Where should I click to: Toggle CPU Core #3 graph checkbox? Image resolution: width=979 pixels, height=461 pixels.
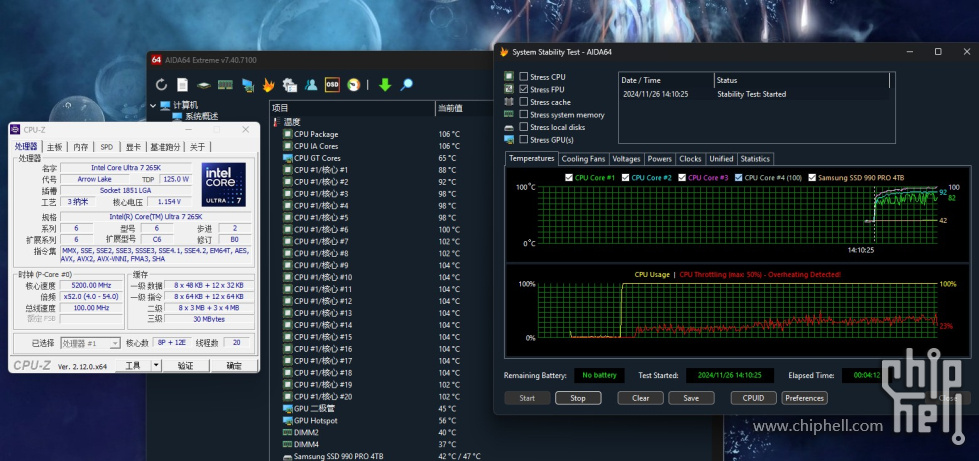coord(682,177)
